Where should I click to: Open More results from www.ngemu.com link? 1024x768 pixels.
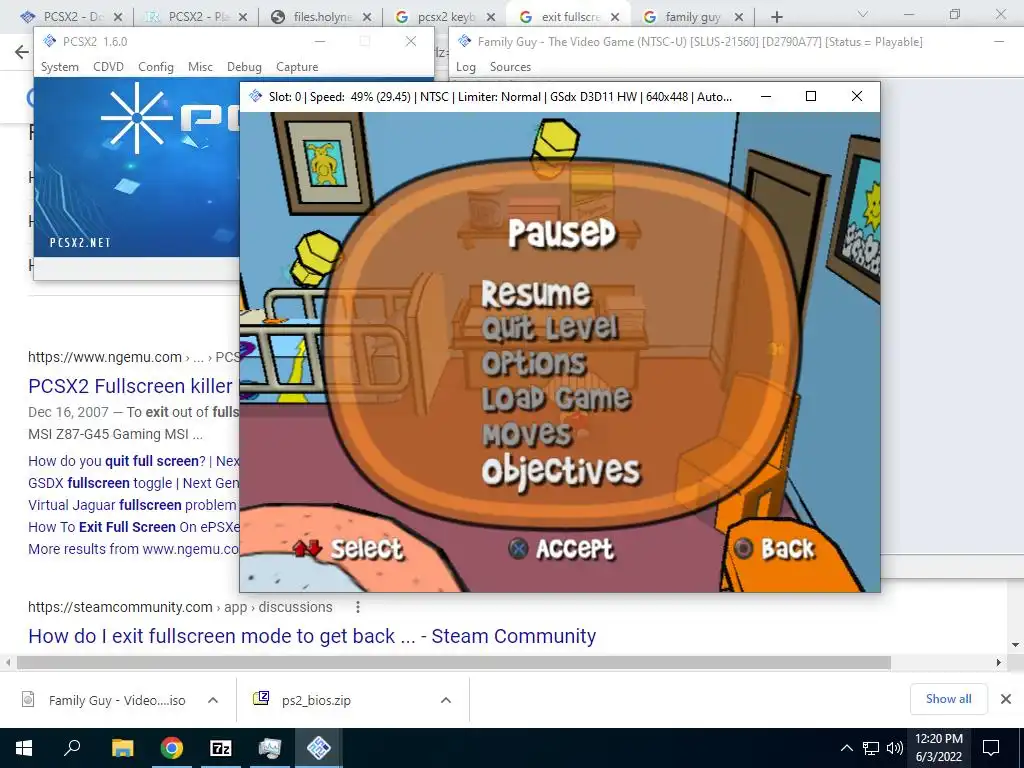coord(133,549)
